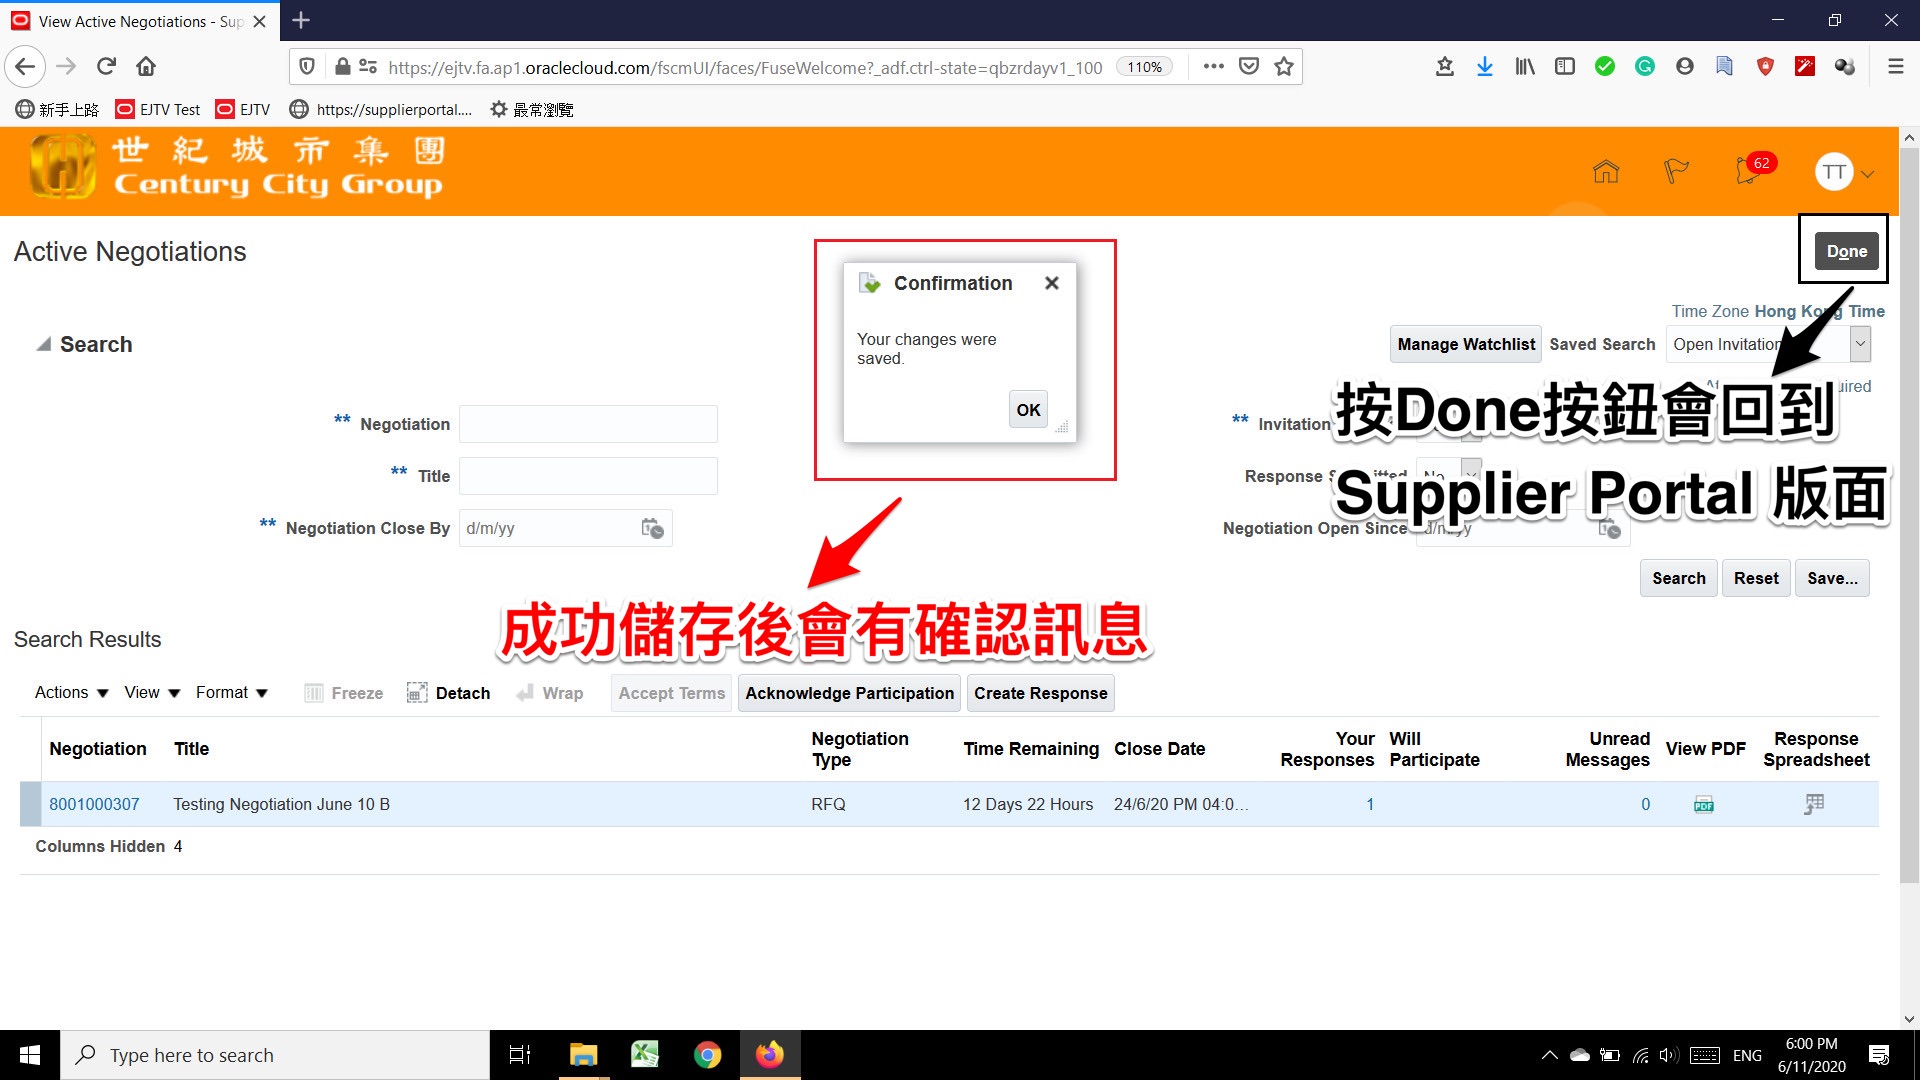Click the Save to Pocket icon
1920x1080 pixels.
pos(1249,67)
